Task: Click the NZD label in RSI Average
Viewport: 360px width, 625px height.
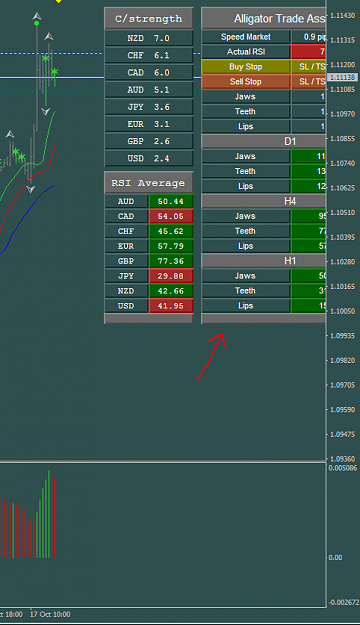Action: point(126,291)
